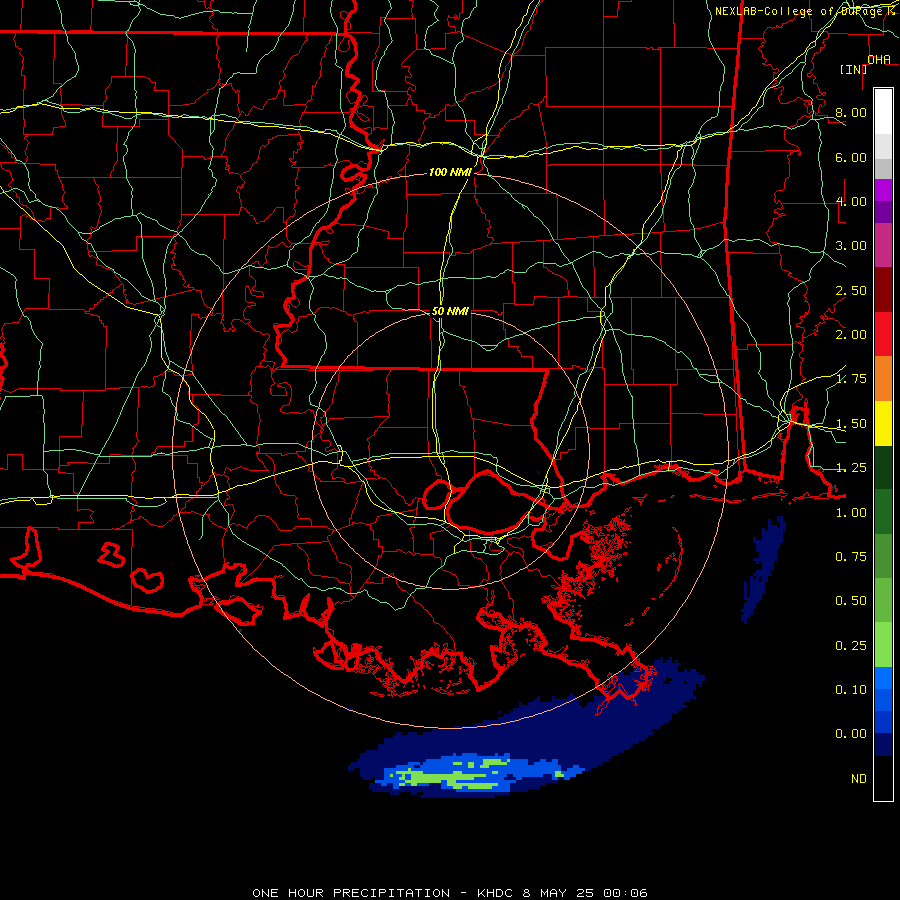Image resolution: width=900 pixels, height=900 pixels.
Task: Click the 2.00 legend value
Action: tap(851, 335)
